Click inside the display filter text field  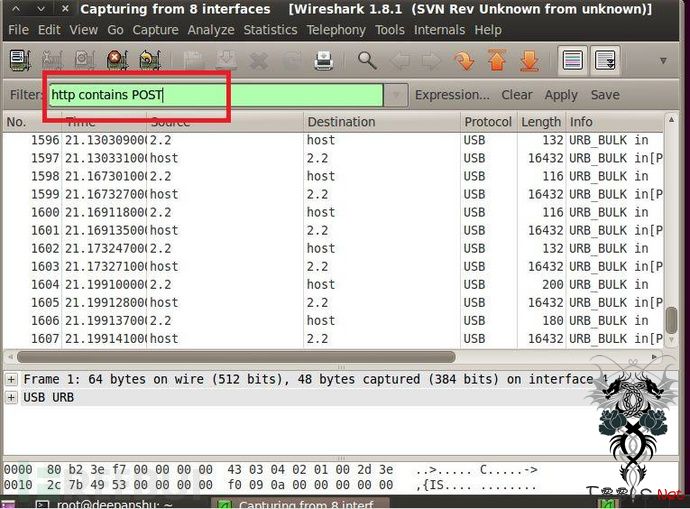click(215, 95)
